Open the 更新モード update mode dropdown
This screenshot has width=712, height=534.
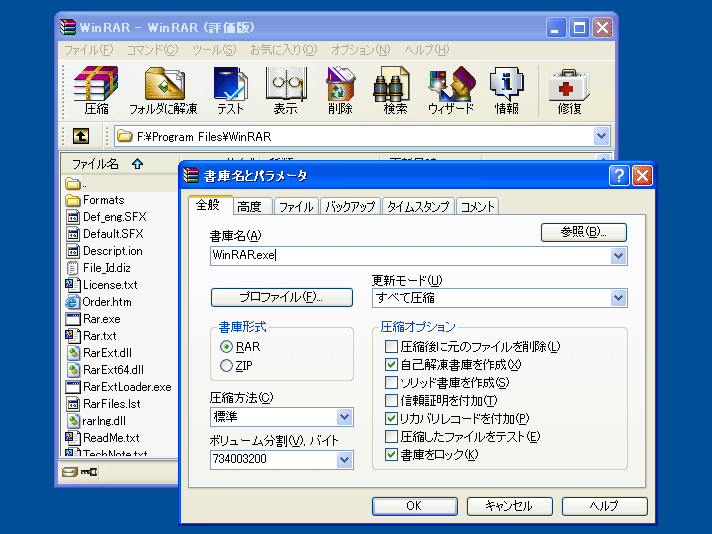coord(618,298)
